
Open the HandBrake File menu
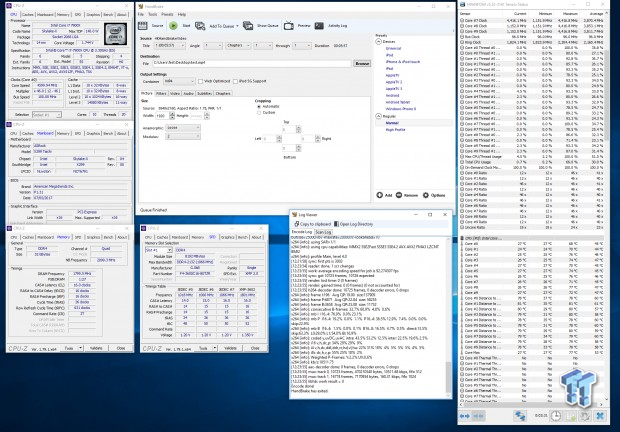pos(141,14)
